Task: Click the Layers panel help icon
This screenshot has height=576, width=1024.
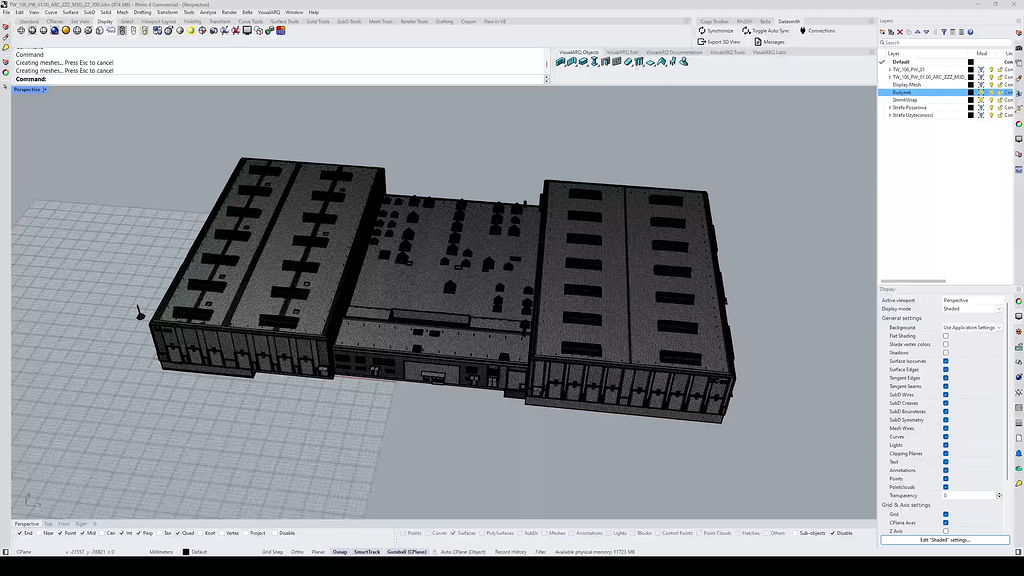Action: click(x=968, y=32)
